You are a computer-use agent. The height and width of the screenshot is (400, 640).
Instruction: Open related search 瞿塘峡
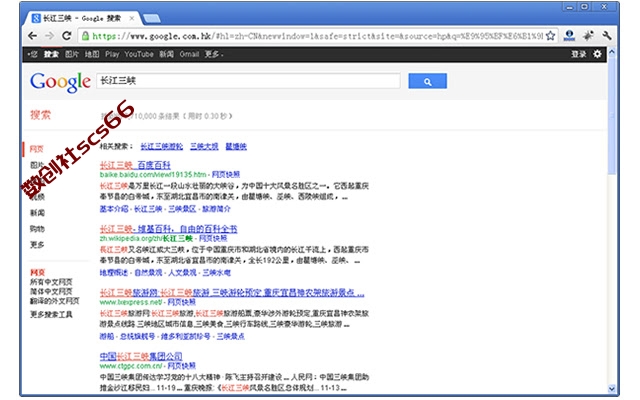[236, 146]
